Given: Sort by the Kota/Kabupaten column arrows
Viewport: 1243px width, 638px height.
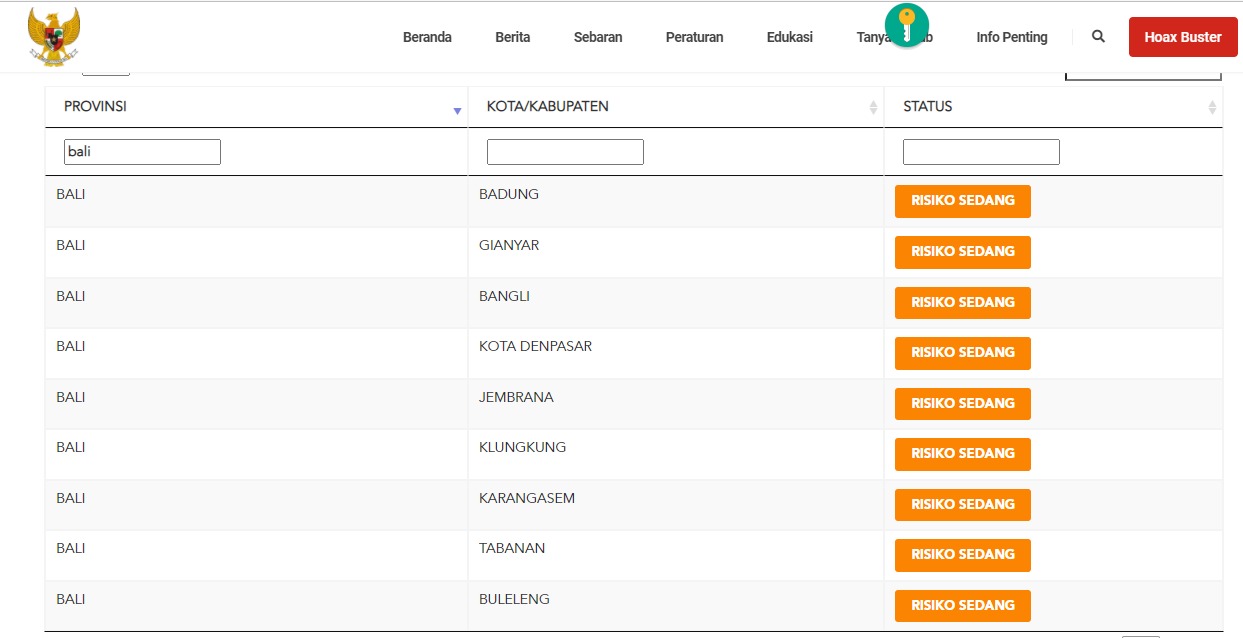Looking at the screenshot, I should 873,108.
